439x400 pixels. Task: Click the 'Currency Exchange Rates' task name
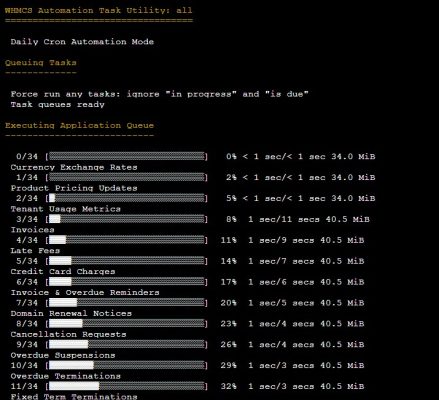pyautogui.click(x=74, y=167)
